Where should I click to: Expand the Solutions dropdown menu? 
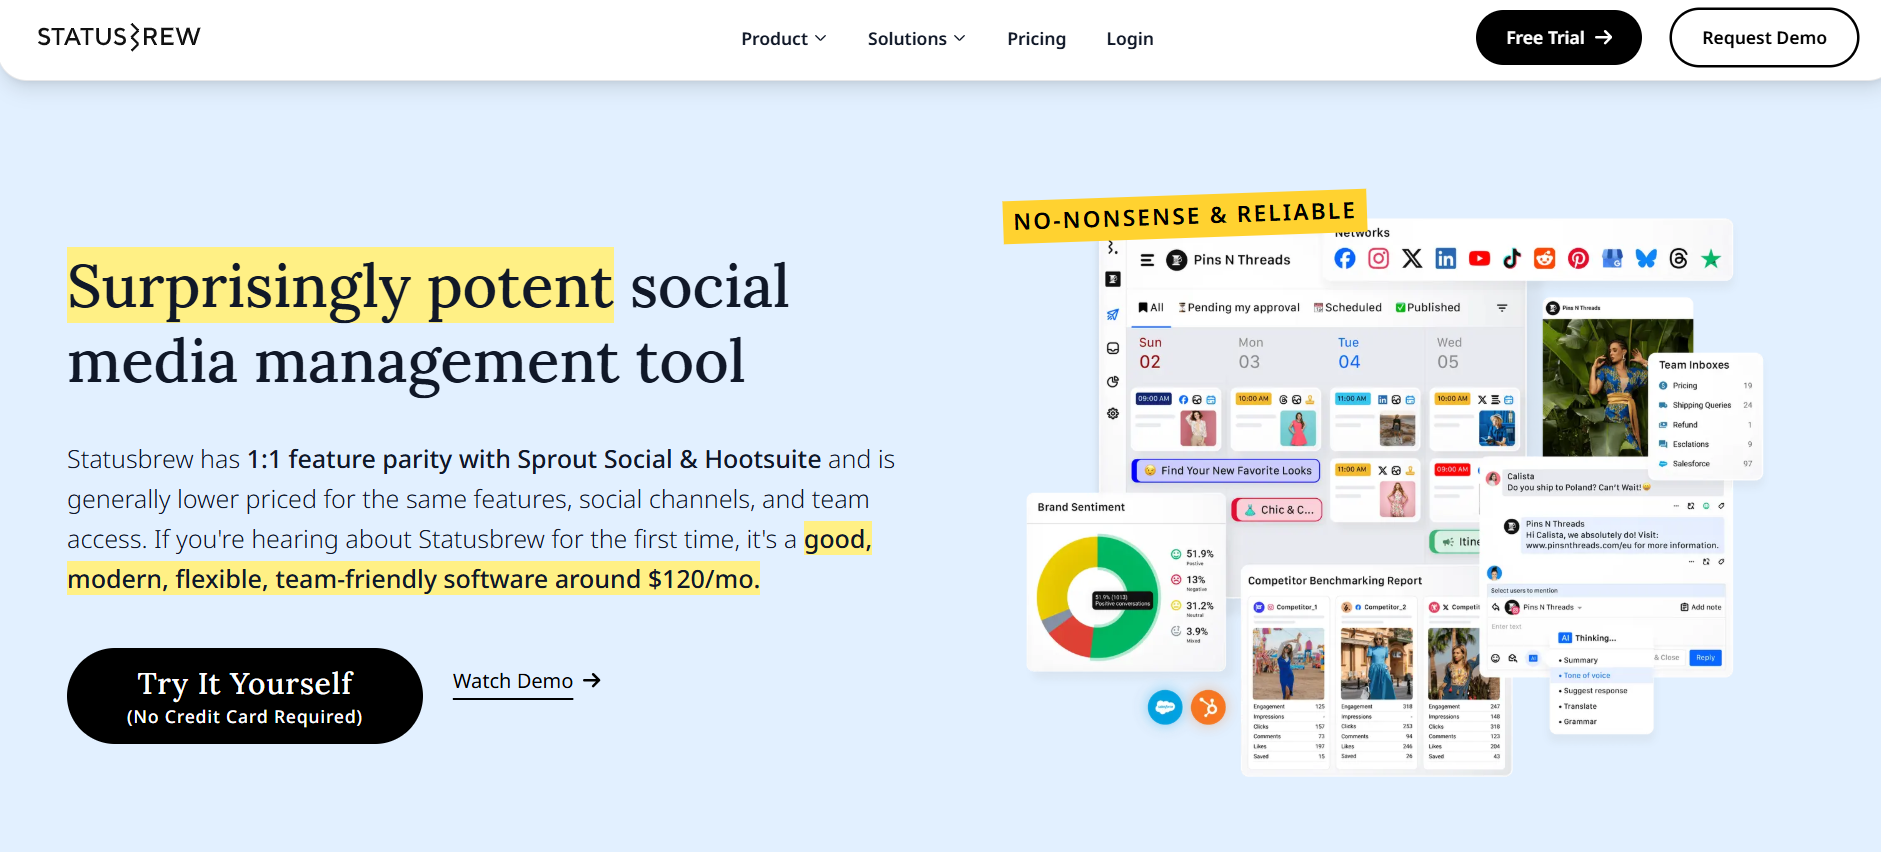(916, 39)
